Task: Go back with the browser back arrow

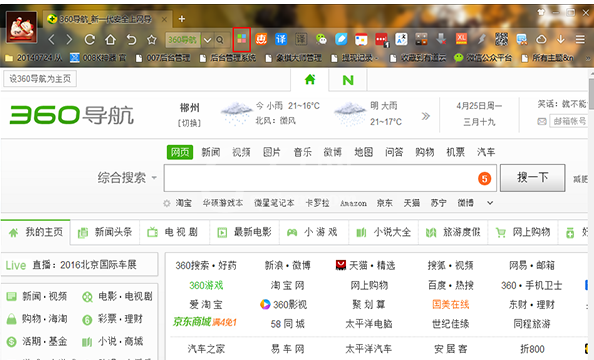Action: tap(52, 39)
